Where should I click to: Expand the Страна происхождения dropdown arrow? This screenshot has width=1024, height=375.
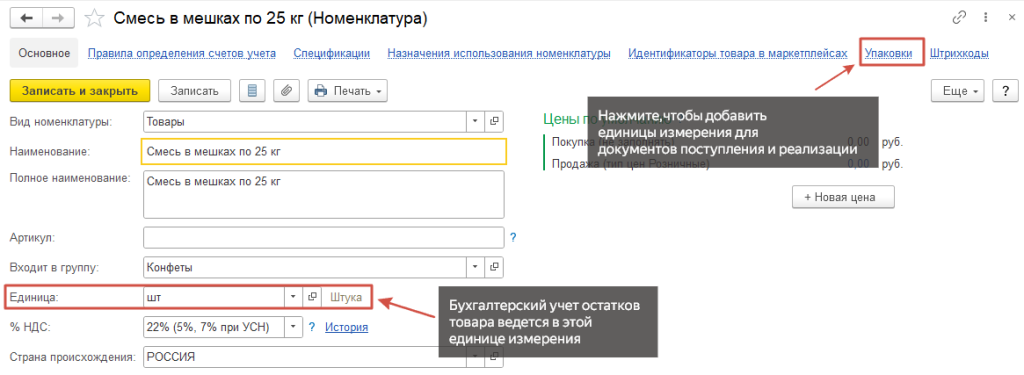(475, 357)
